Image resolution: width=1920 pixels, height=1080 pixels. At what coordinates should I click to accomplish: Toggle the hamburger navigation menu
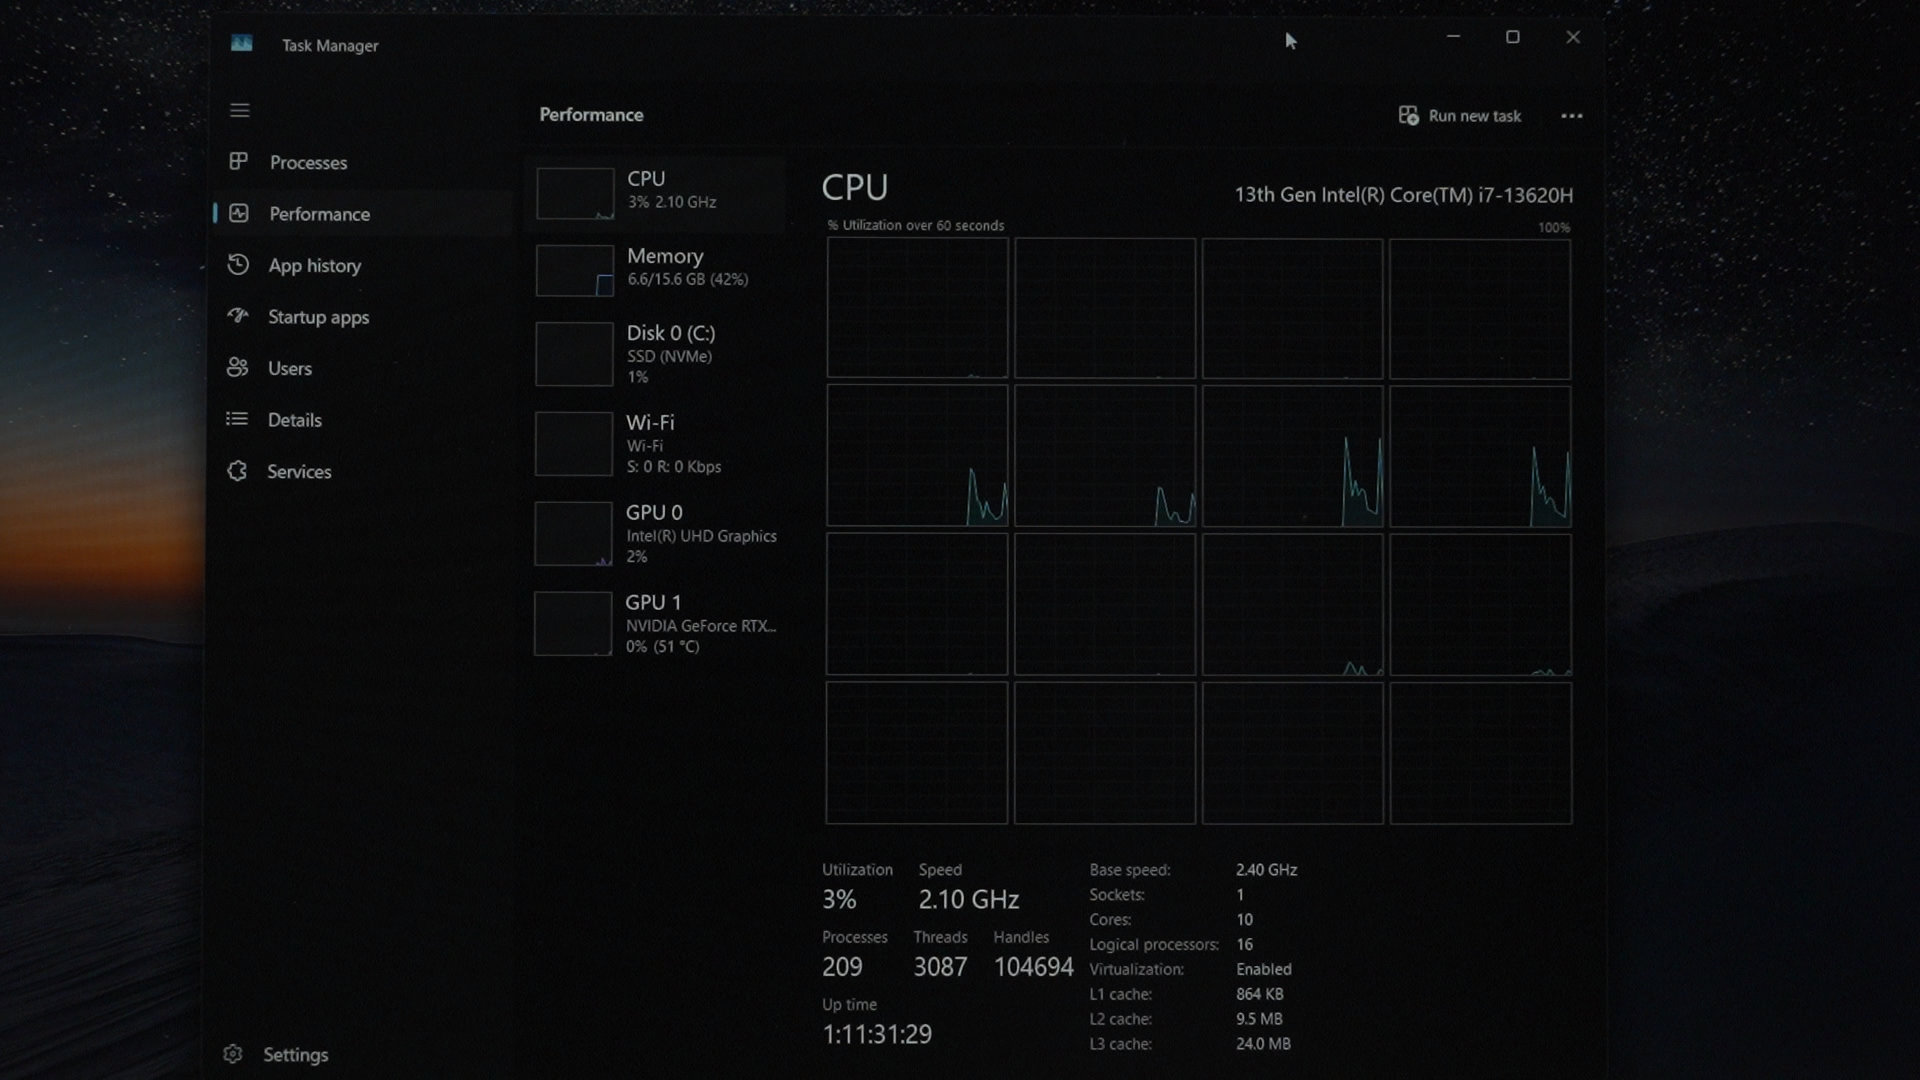(239, 110)
